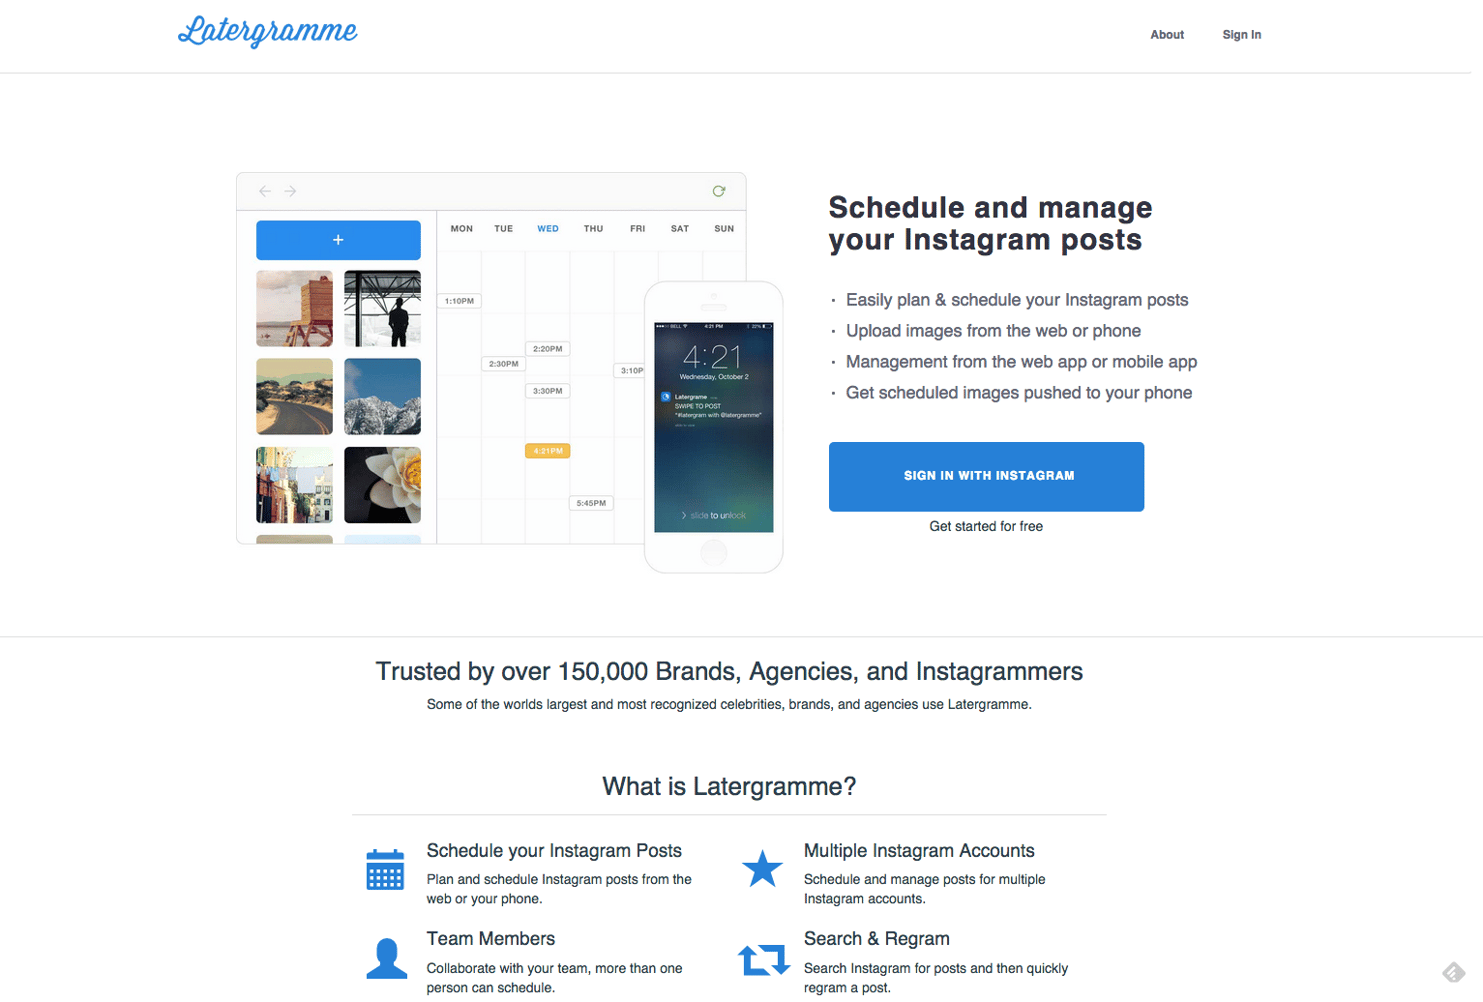
Task: Click the Schedule your Instagram Posts heading
Action: point(554,851)
